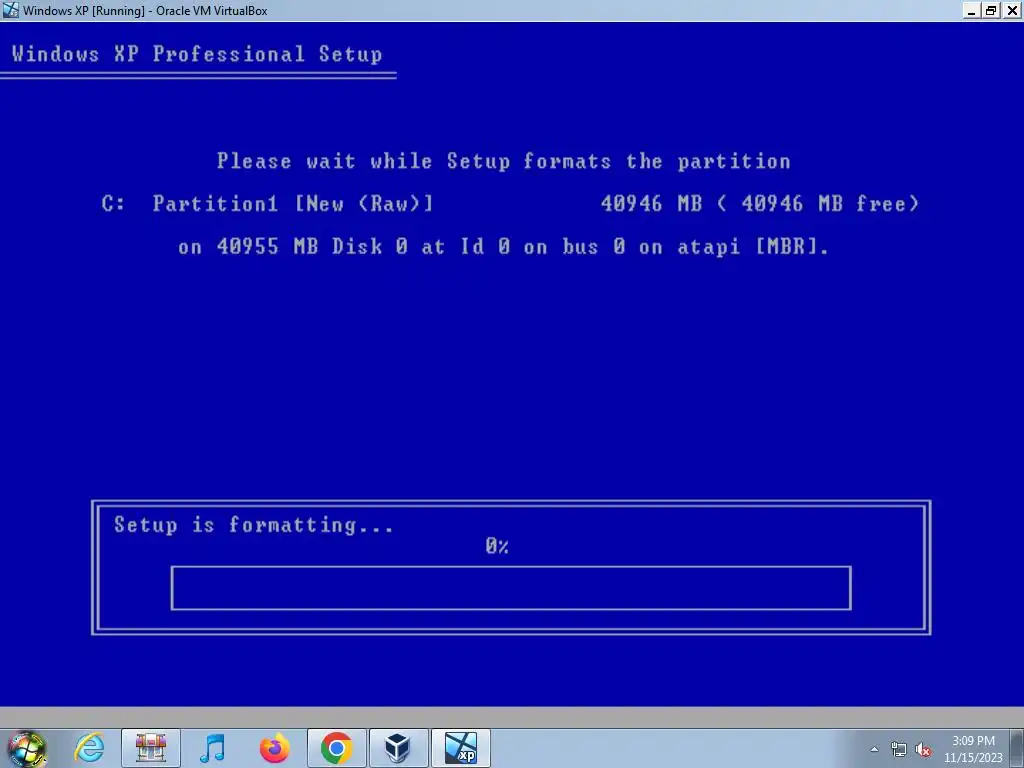The image size is (1024, 768).
Task: Click the Show desktop strip on the taskbar
Action: point(1018,748)
